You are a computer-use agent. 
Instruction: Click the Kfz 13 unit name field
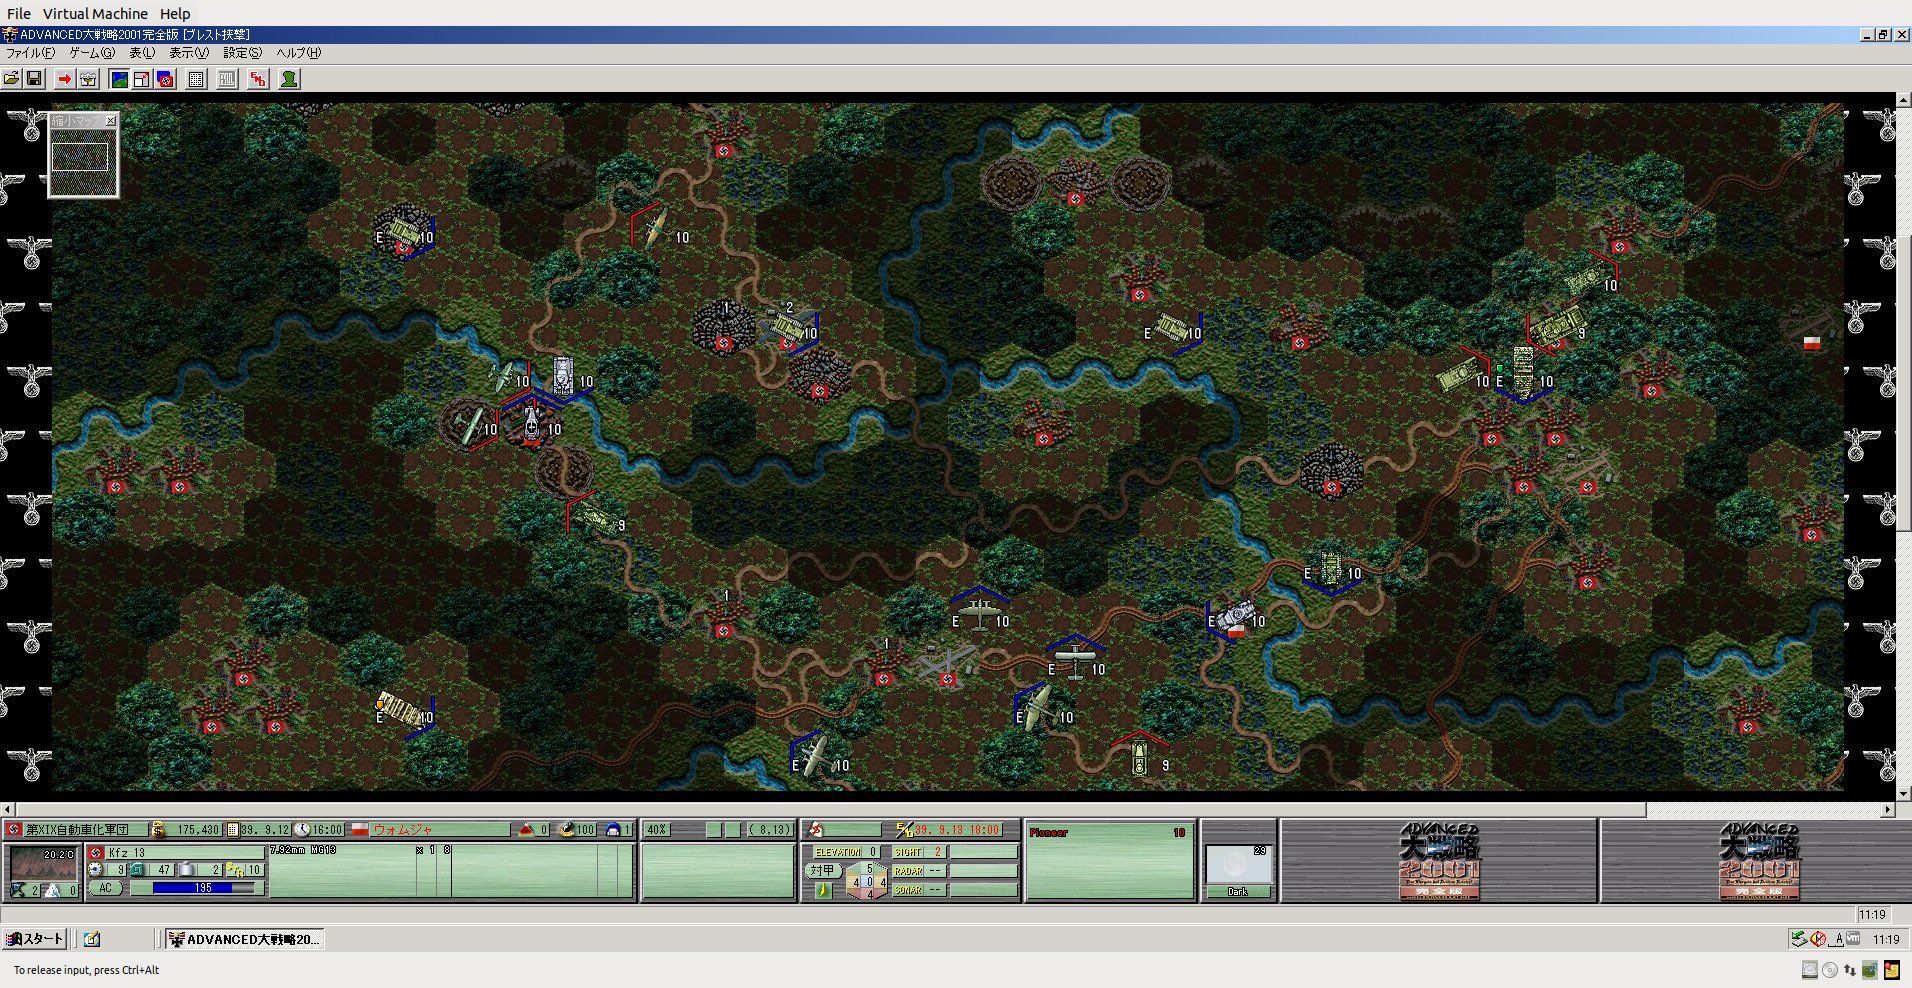(x=185, y=853)
